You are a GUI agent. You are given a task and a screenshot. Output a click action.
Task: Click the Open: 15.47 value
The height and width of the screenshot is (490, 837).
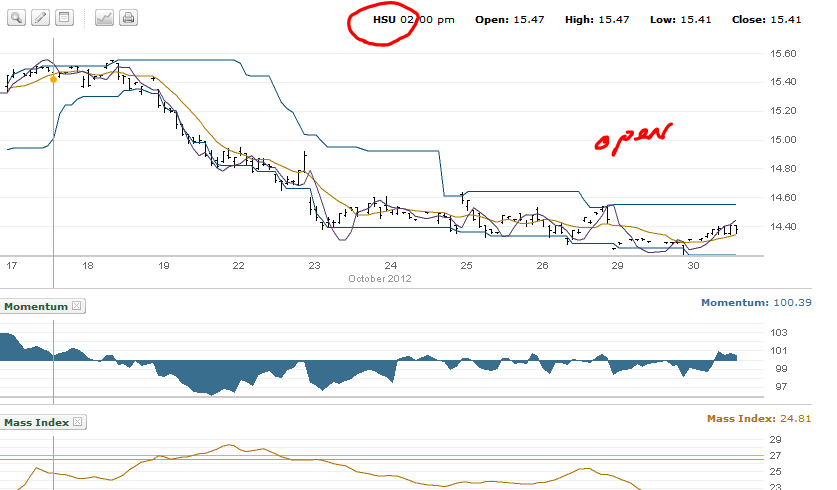click(x=510, y=20)
